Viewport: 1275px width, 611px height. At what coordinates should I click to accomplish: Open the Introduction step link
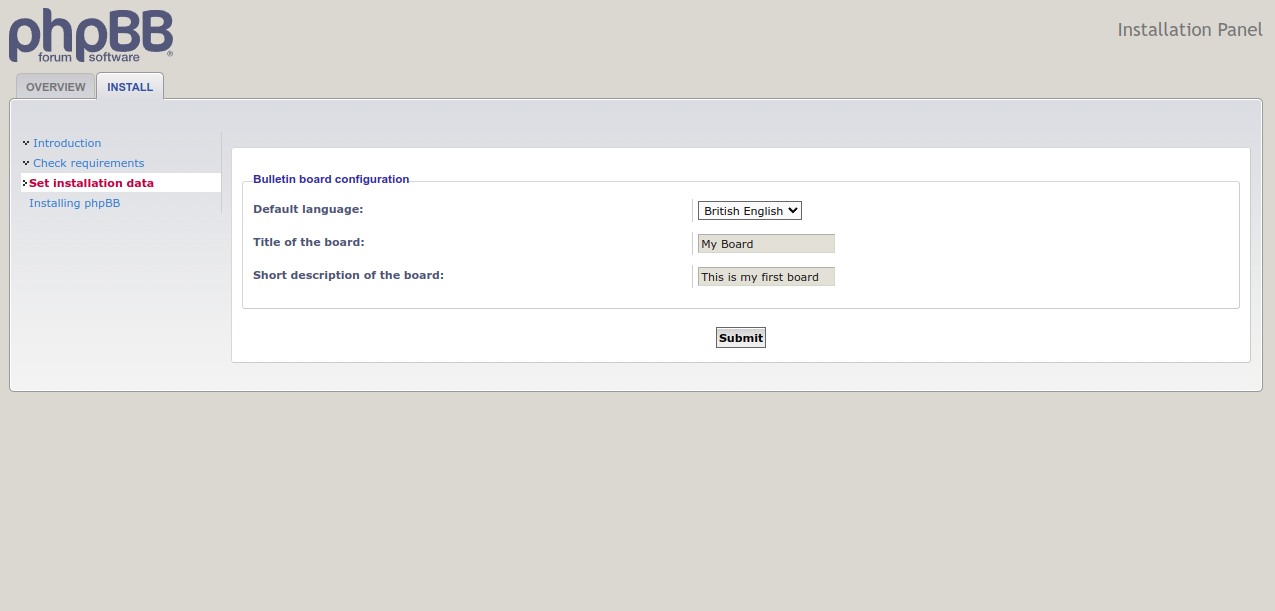pos(67,143)
